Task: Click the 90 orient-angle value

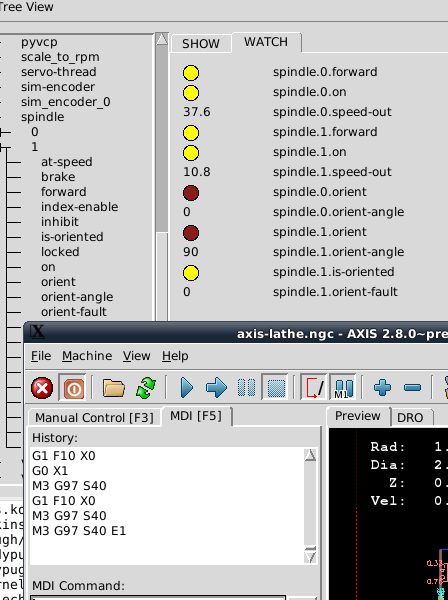Action: tap(191, 252)
